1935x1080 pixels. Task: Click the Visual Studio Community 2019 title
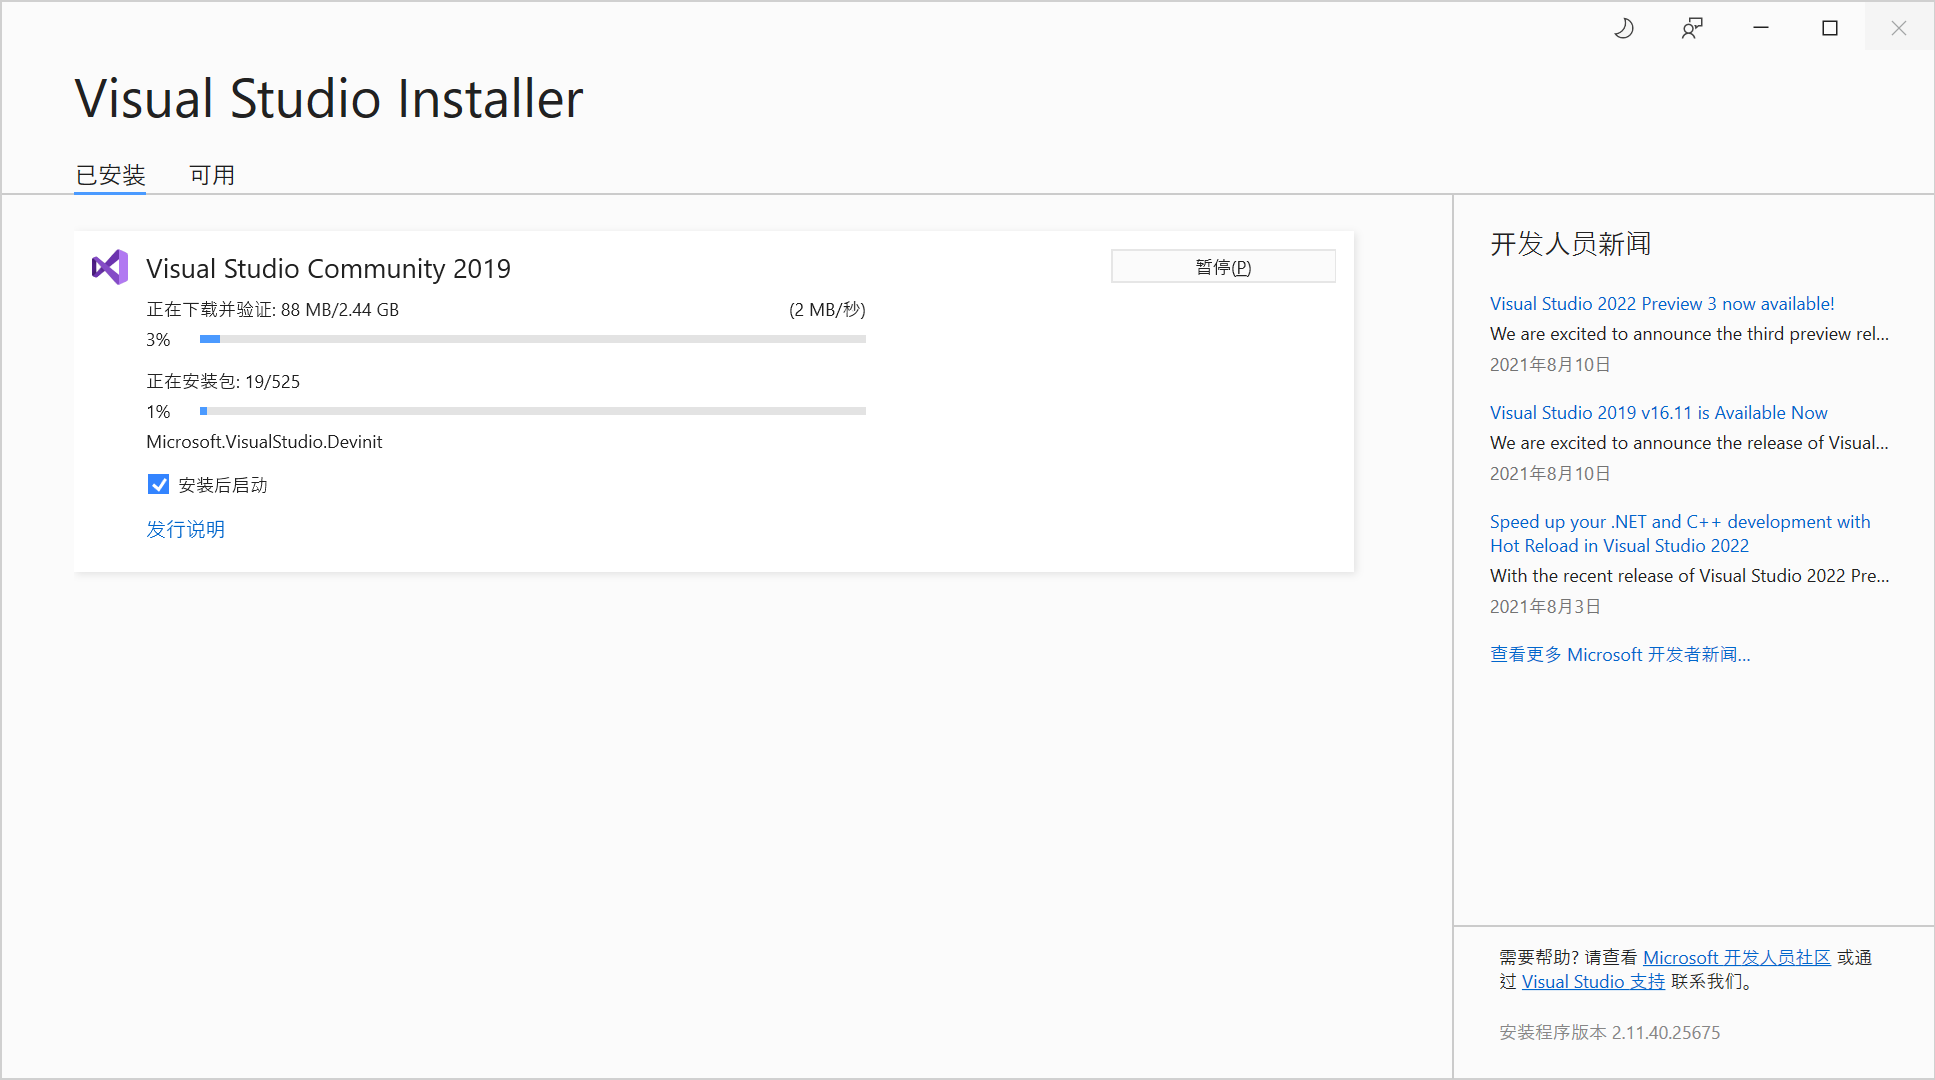coord(328,268)
